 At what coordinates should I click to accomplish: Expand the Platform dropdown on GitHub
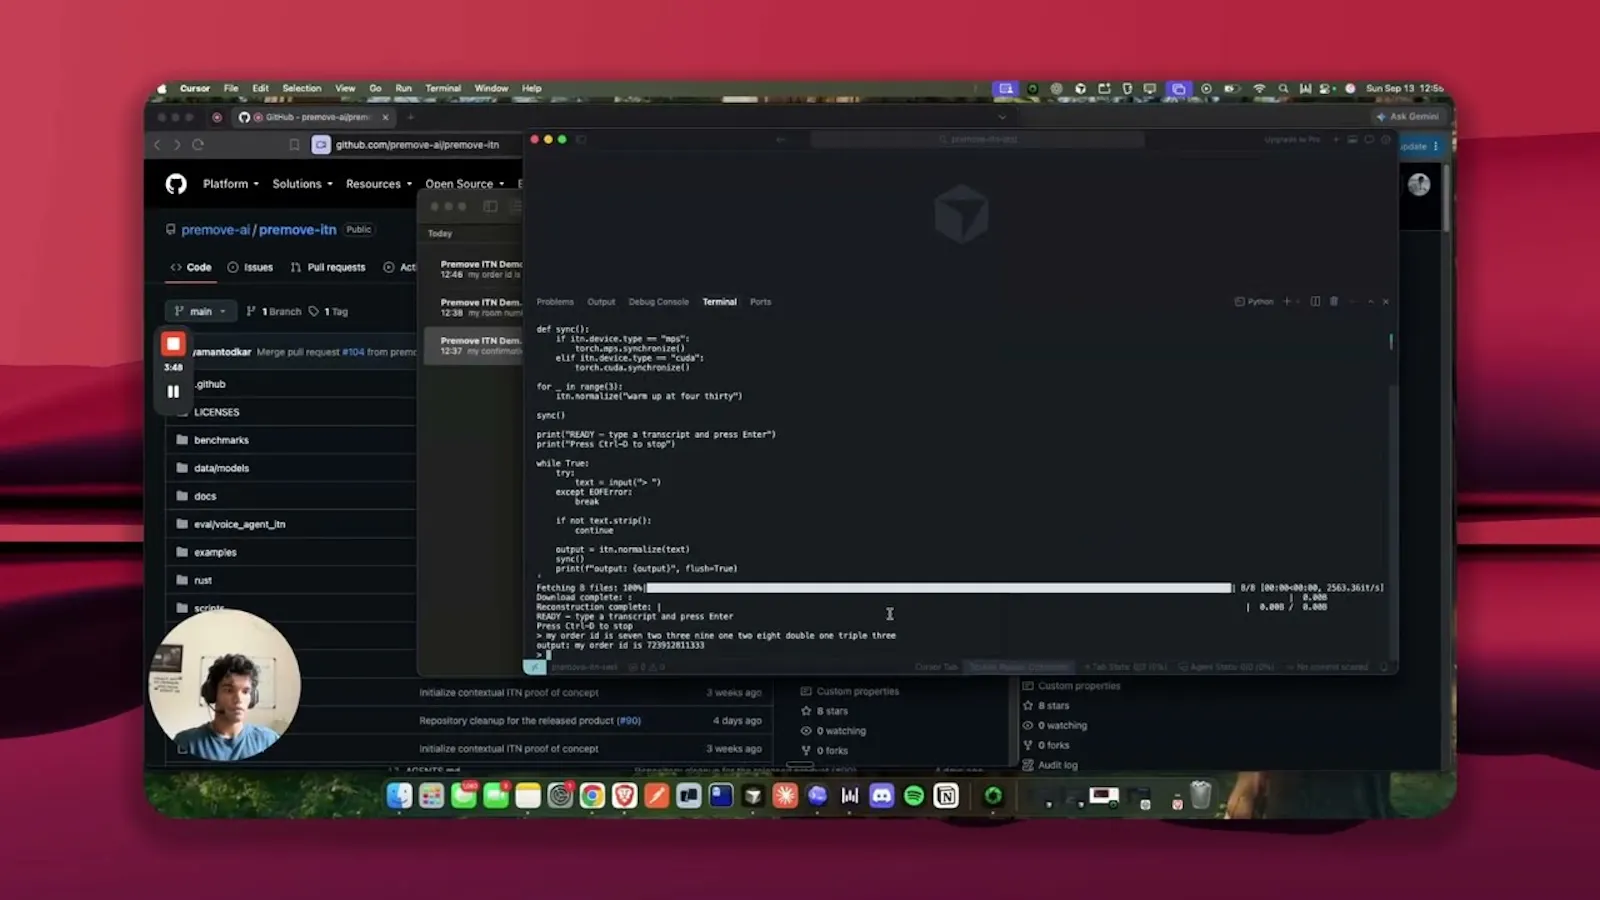230,184
